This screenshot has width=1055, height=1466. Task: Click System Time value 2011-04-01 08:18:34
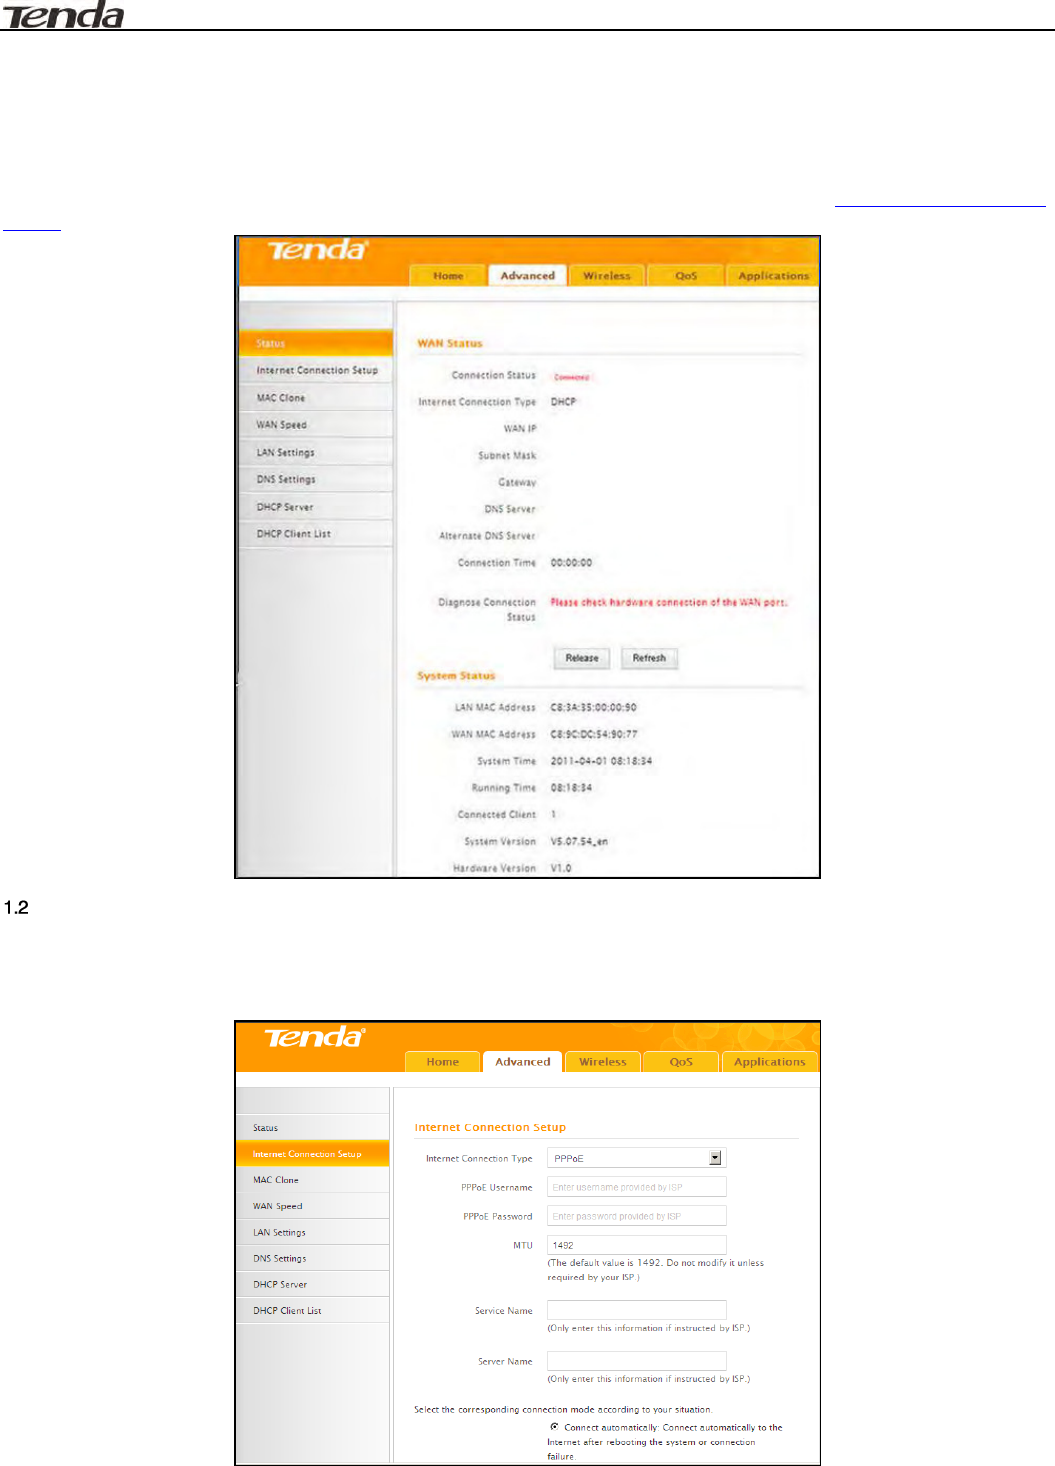point(601,762)
